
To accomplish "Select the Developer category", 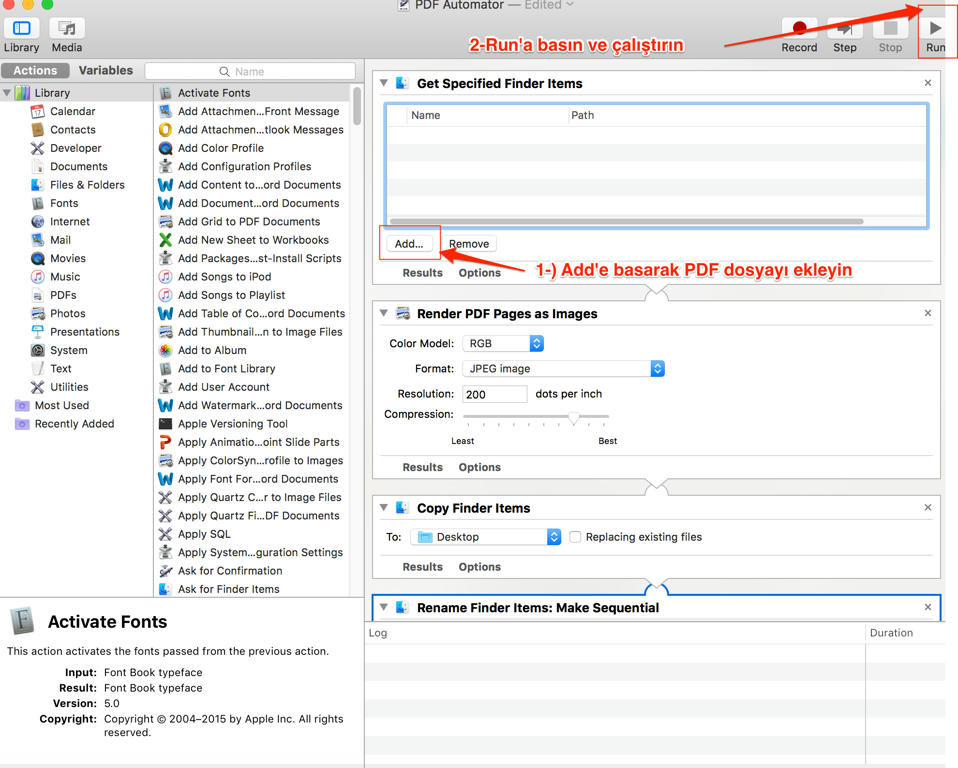I will click(75, 148).
